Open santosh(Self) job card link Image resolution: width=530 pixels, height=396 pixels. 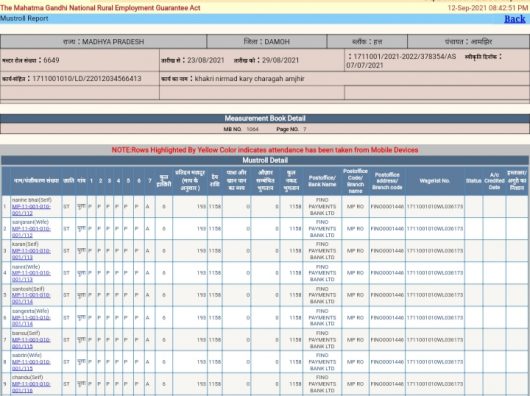[31, 298]
